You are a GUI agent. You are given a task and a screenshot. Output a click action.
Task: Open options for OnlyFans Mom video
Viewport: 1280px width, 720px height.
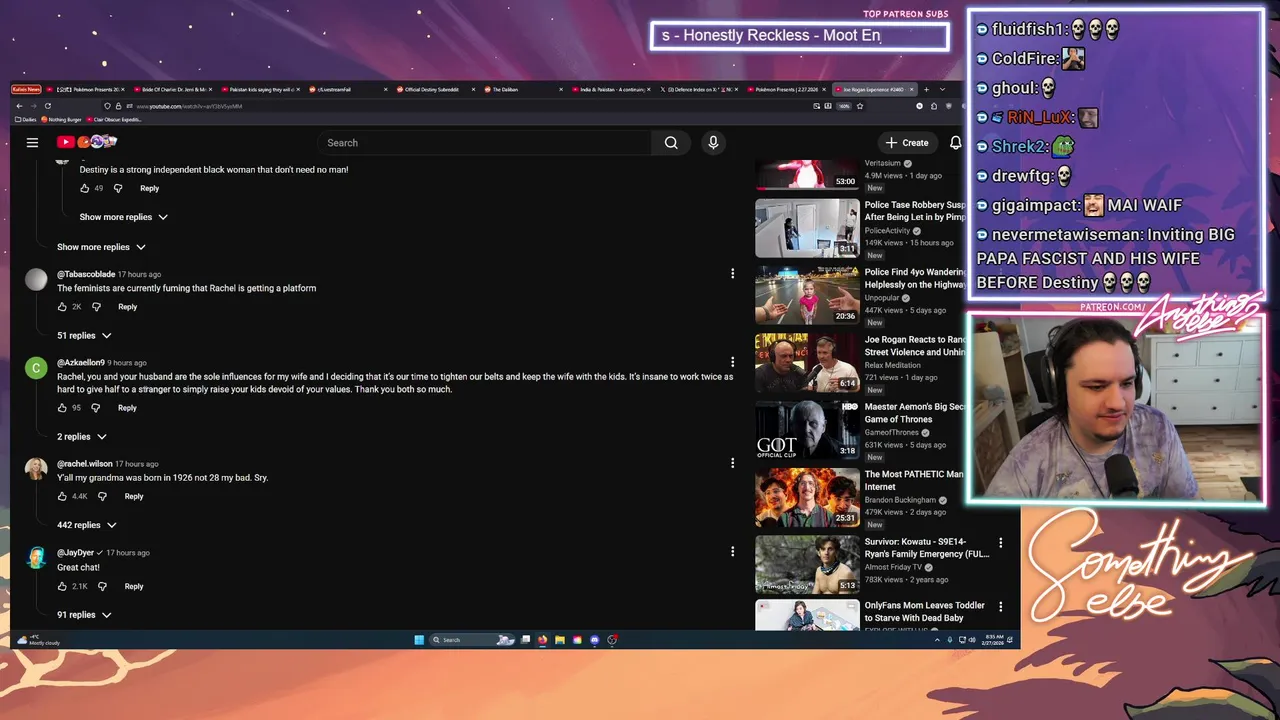click(x=1000, y=606)
